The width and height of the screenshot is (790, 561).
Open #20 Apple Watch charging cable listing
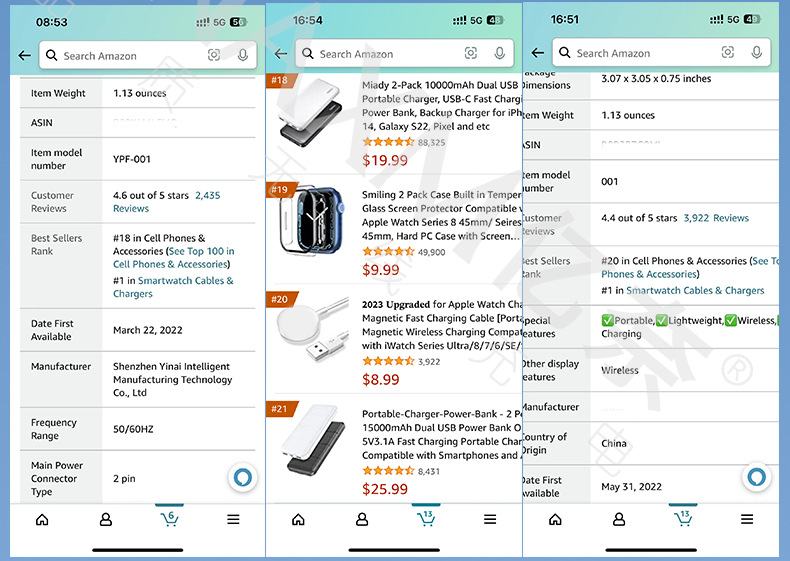coord(441,325)
